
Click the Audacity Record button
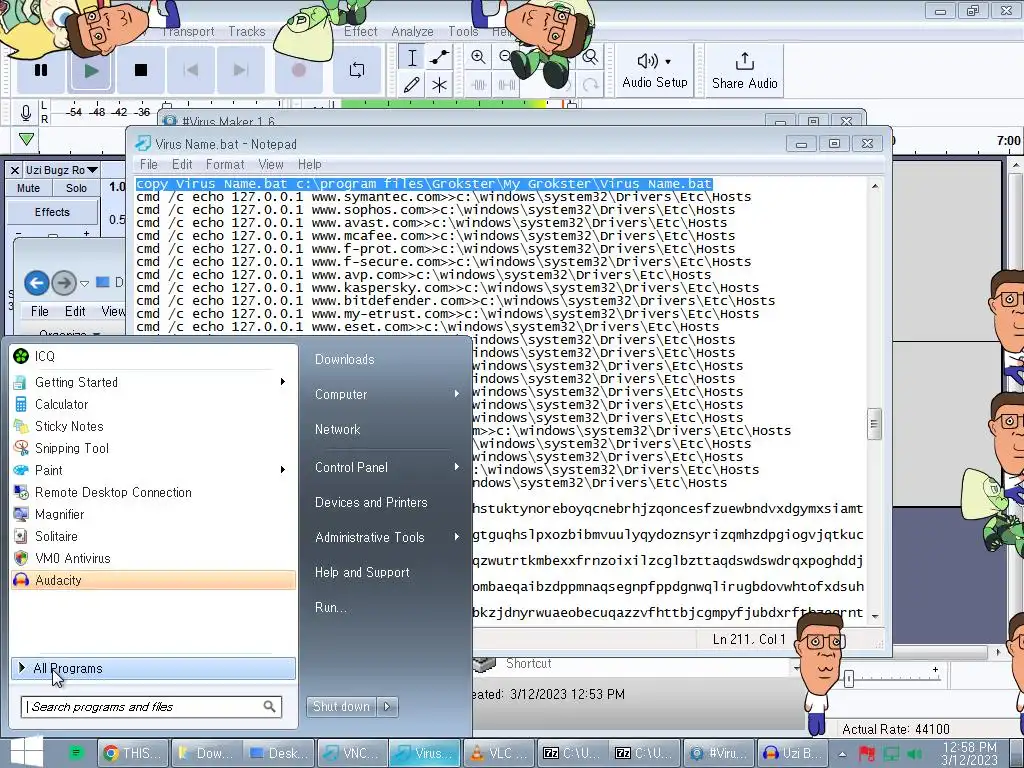click(298, 70)
